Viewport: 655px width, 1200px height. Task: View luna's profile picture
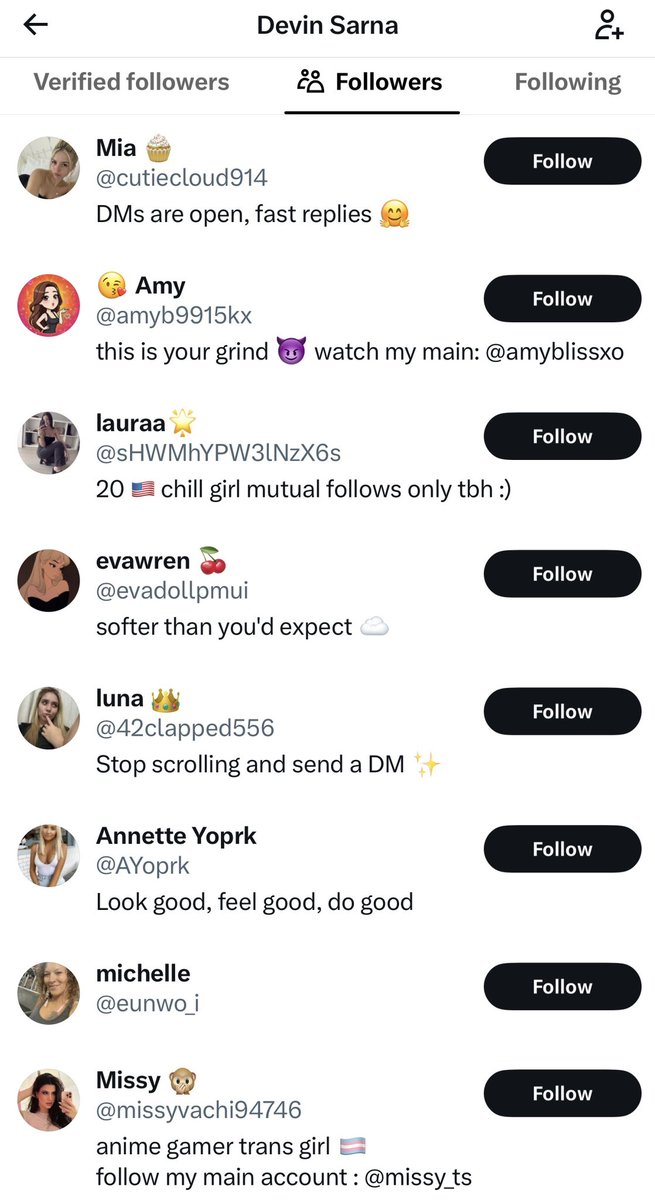[48, 718]
